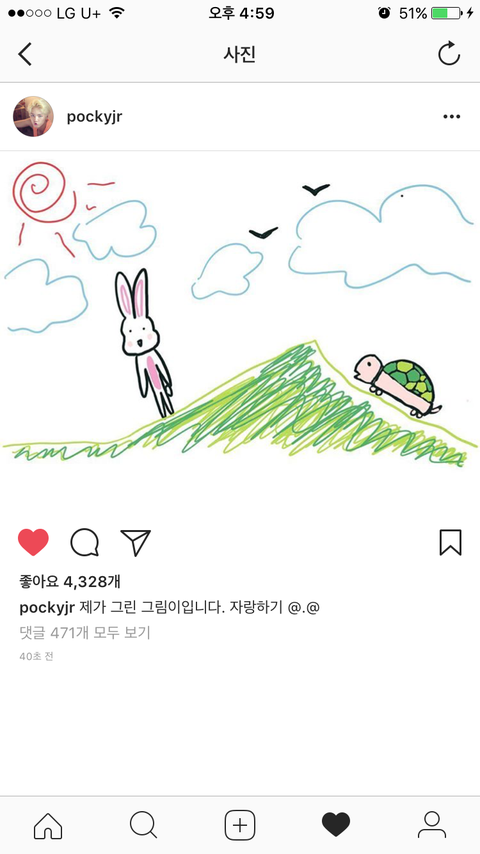Screen dimensions: 480x854
Task: Tap the 40초 전 timestamp
Action: pyautogui.click(x=36, y=657)
